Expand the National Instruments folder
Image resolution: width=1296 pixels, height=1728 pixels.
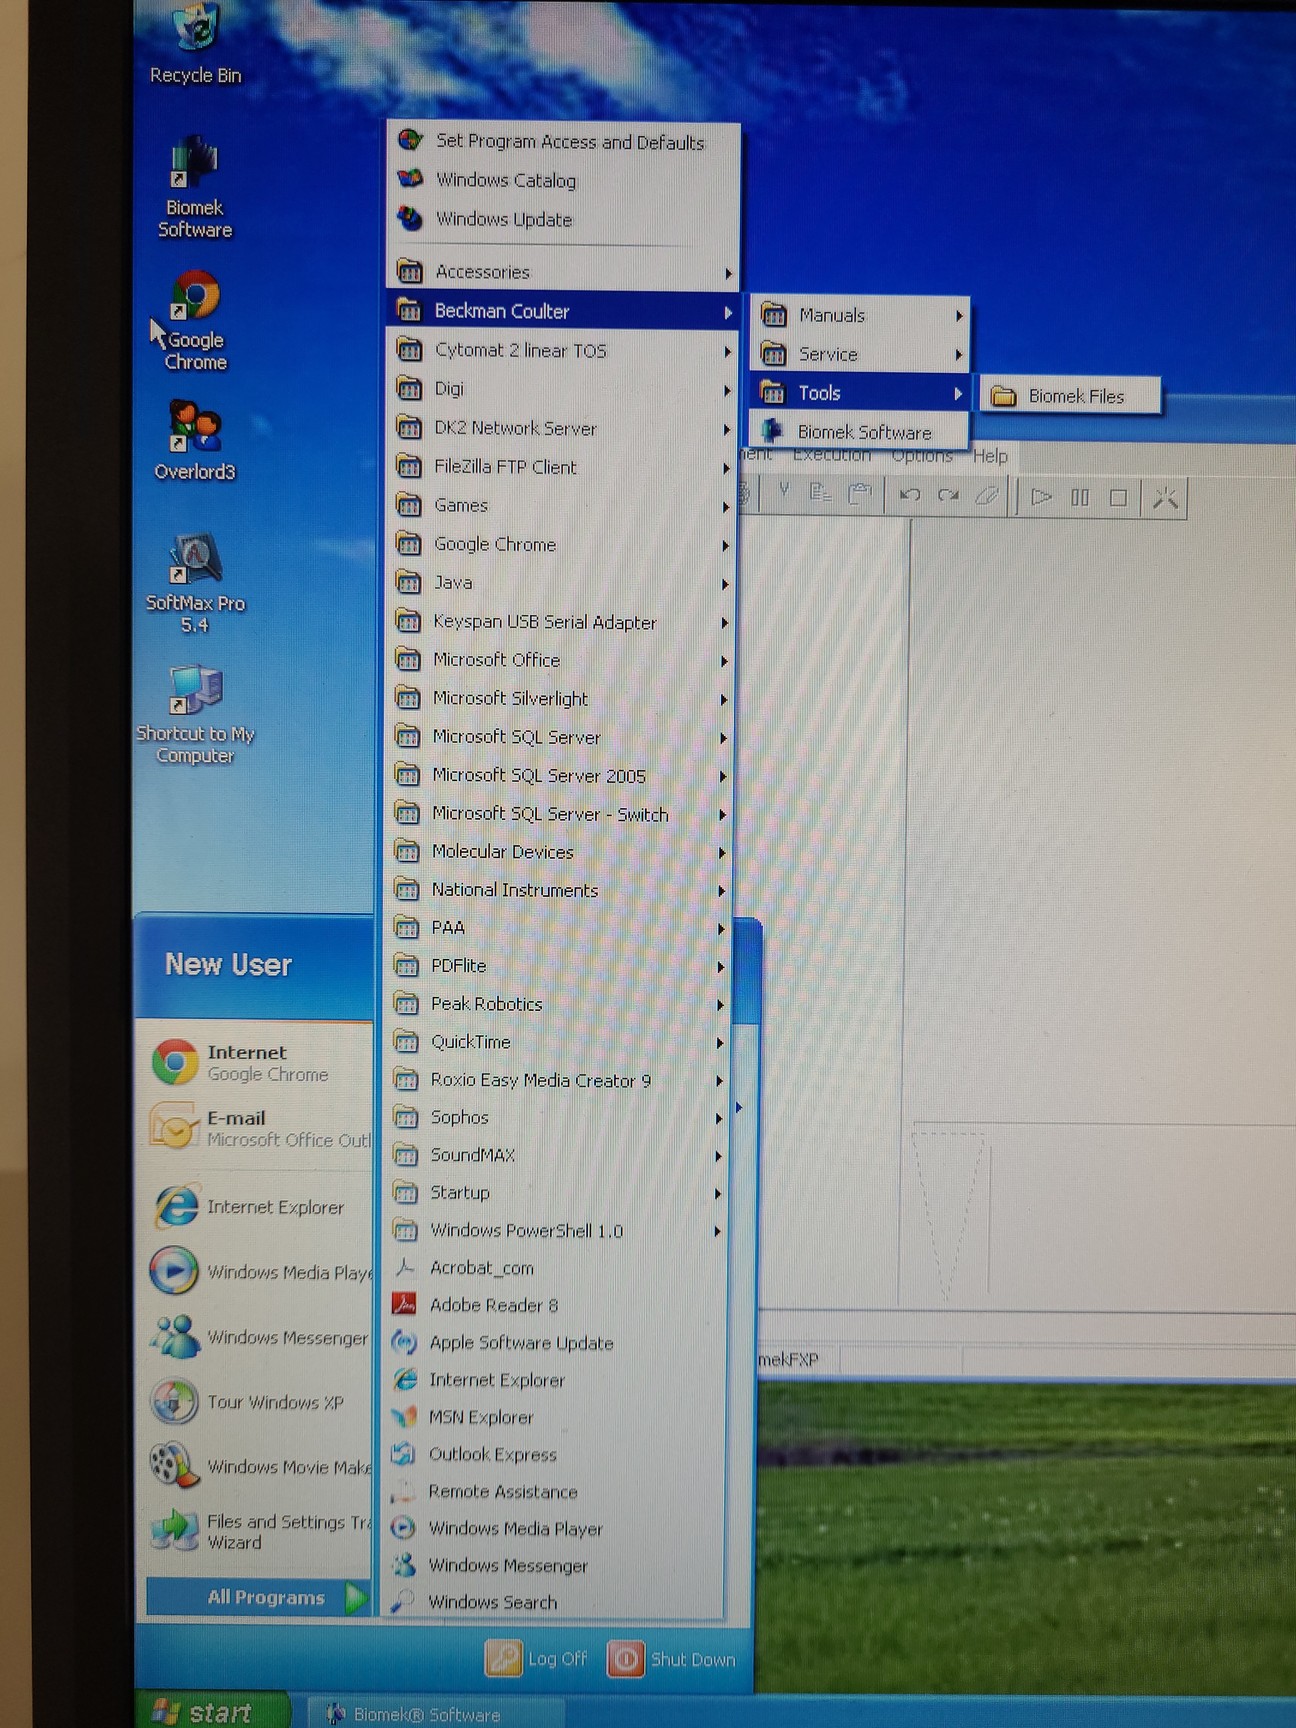pos(558,890)
